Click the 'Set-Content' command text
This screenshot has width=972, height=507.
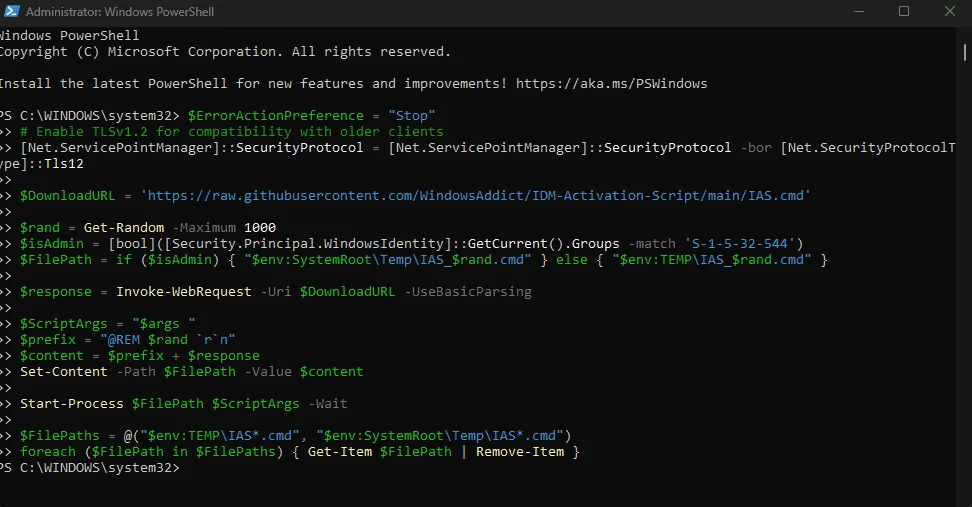coord(64,371)
